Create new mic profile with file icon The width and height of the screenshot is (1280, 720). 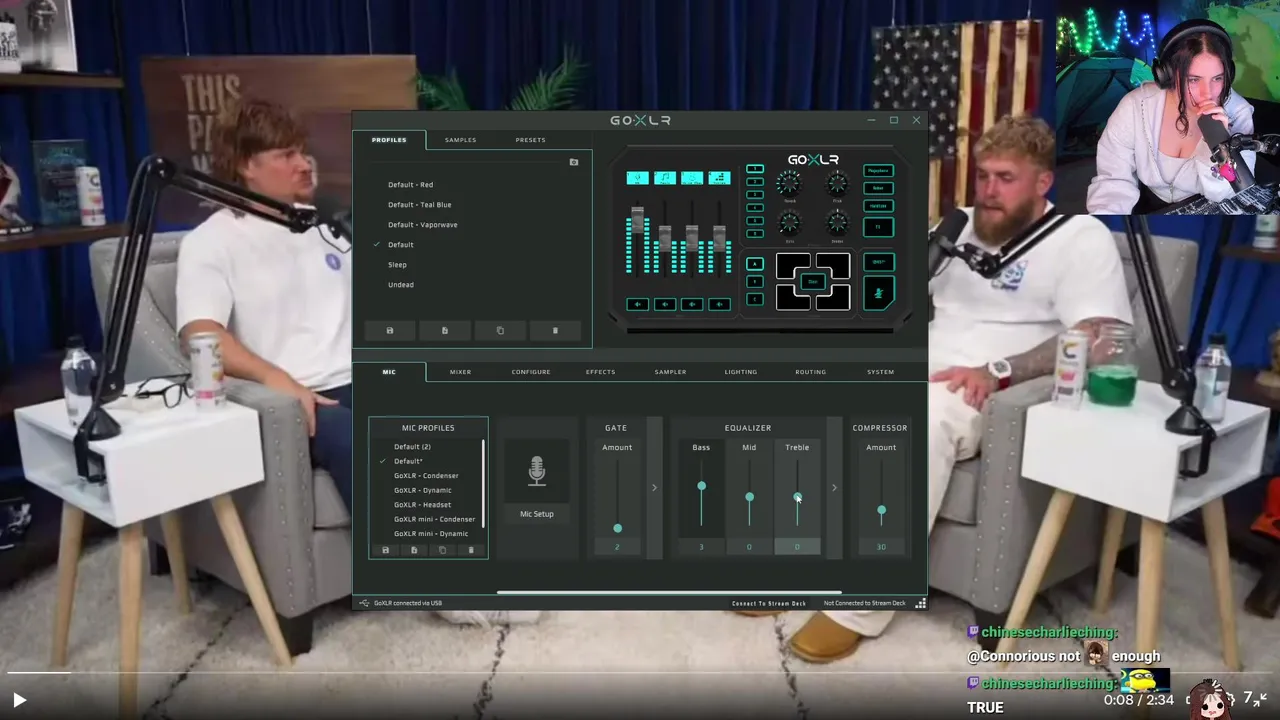[414, 550]
